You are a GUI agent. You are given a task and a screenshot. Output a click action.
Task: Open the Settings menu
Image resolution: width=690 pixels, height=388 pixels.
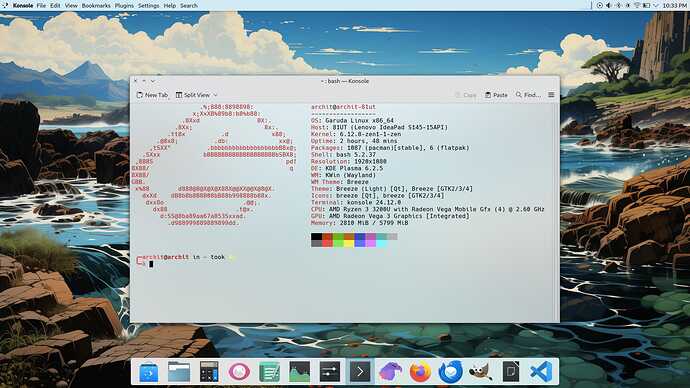tap(148, 6)
